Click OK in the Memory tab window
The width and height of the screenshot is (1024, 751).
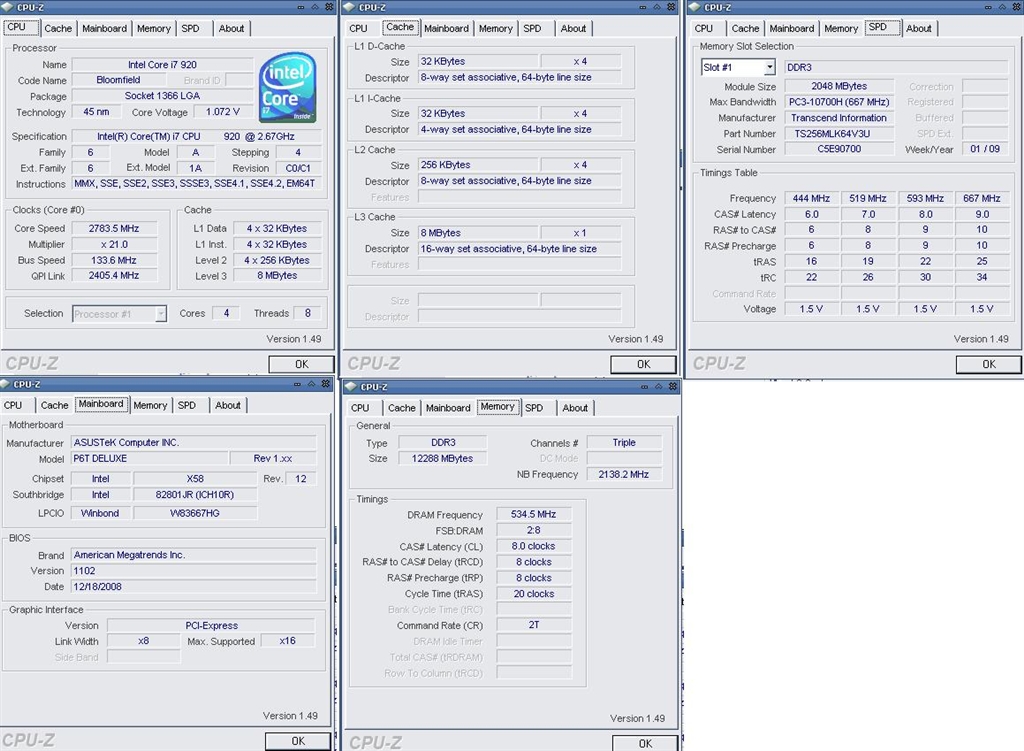pyautogui.click(x=645, y=744)
